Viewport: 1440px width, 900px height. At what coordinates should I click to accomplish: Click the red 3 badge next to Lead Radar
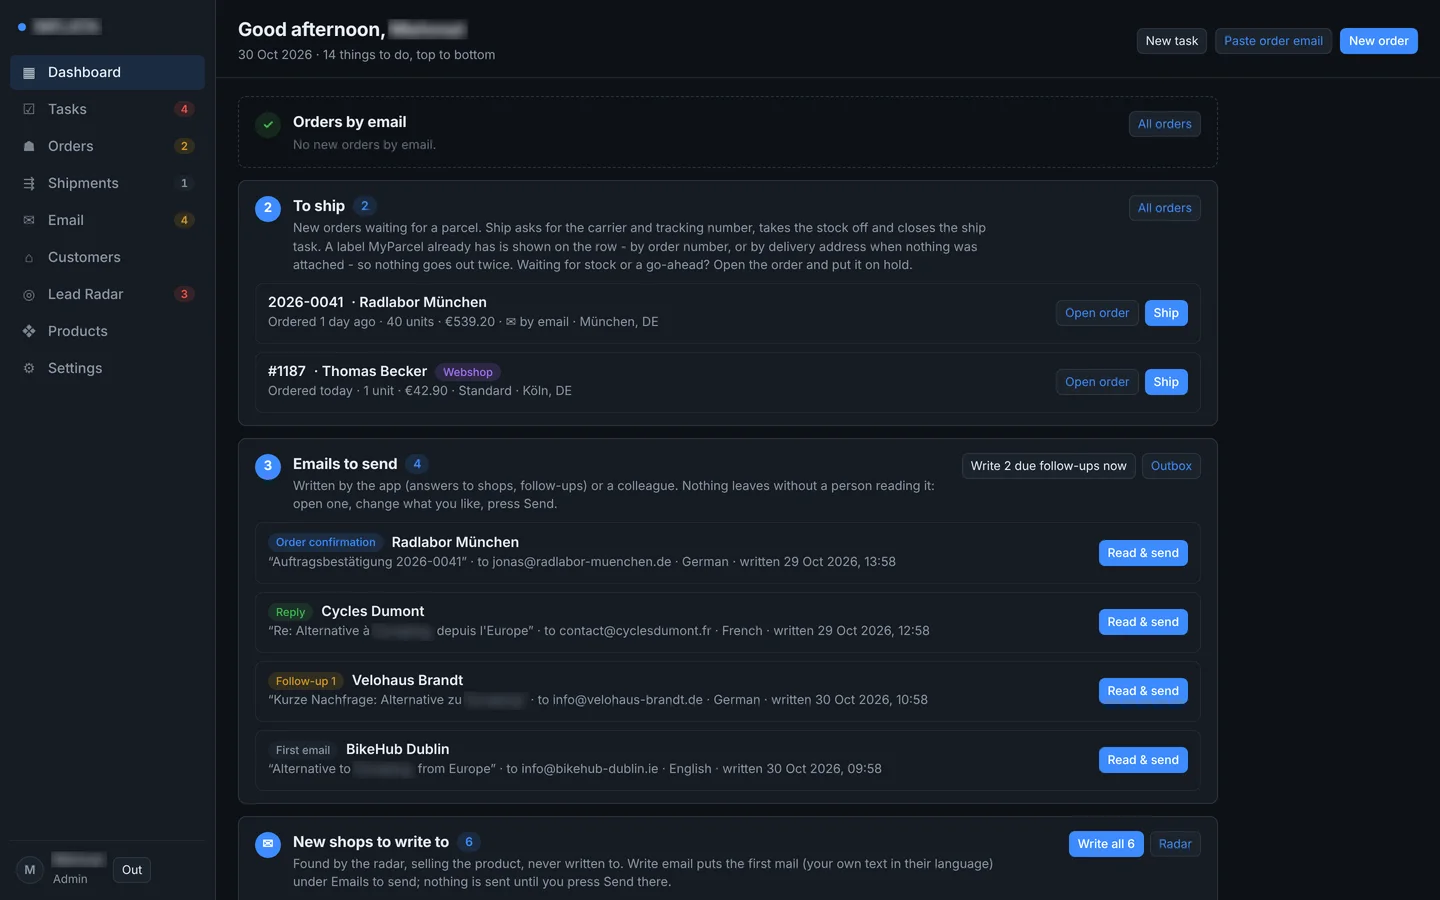click(x=184, y=294)
